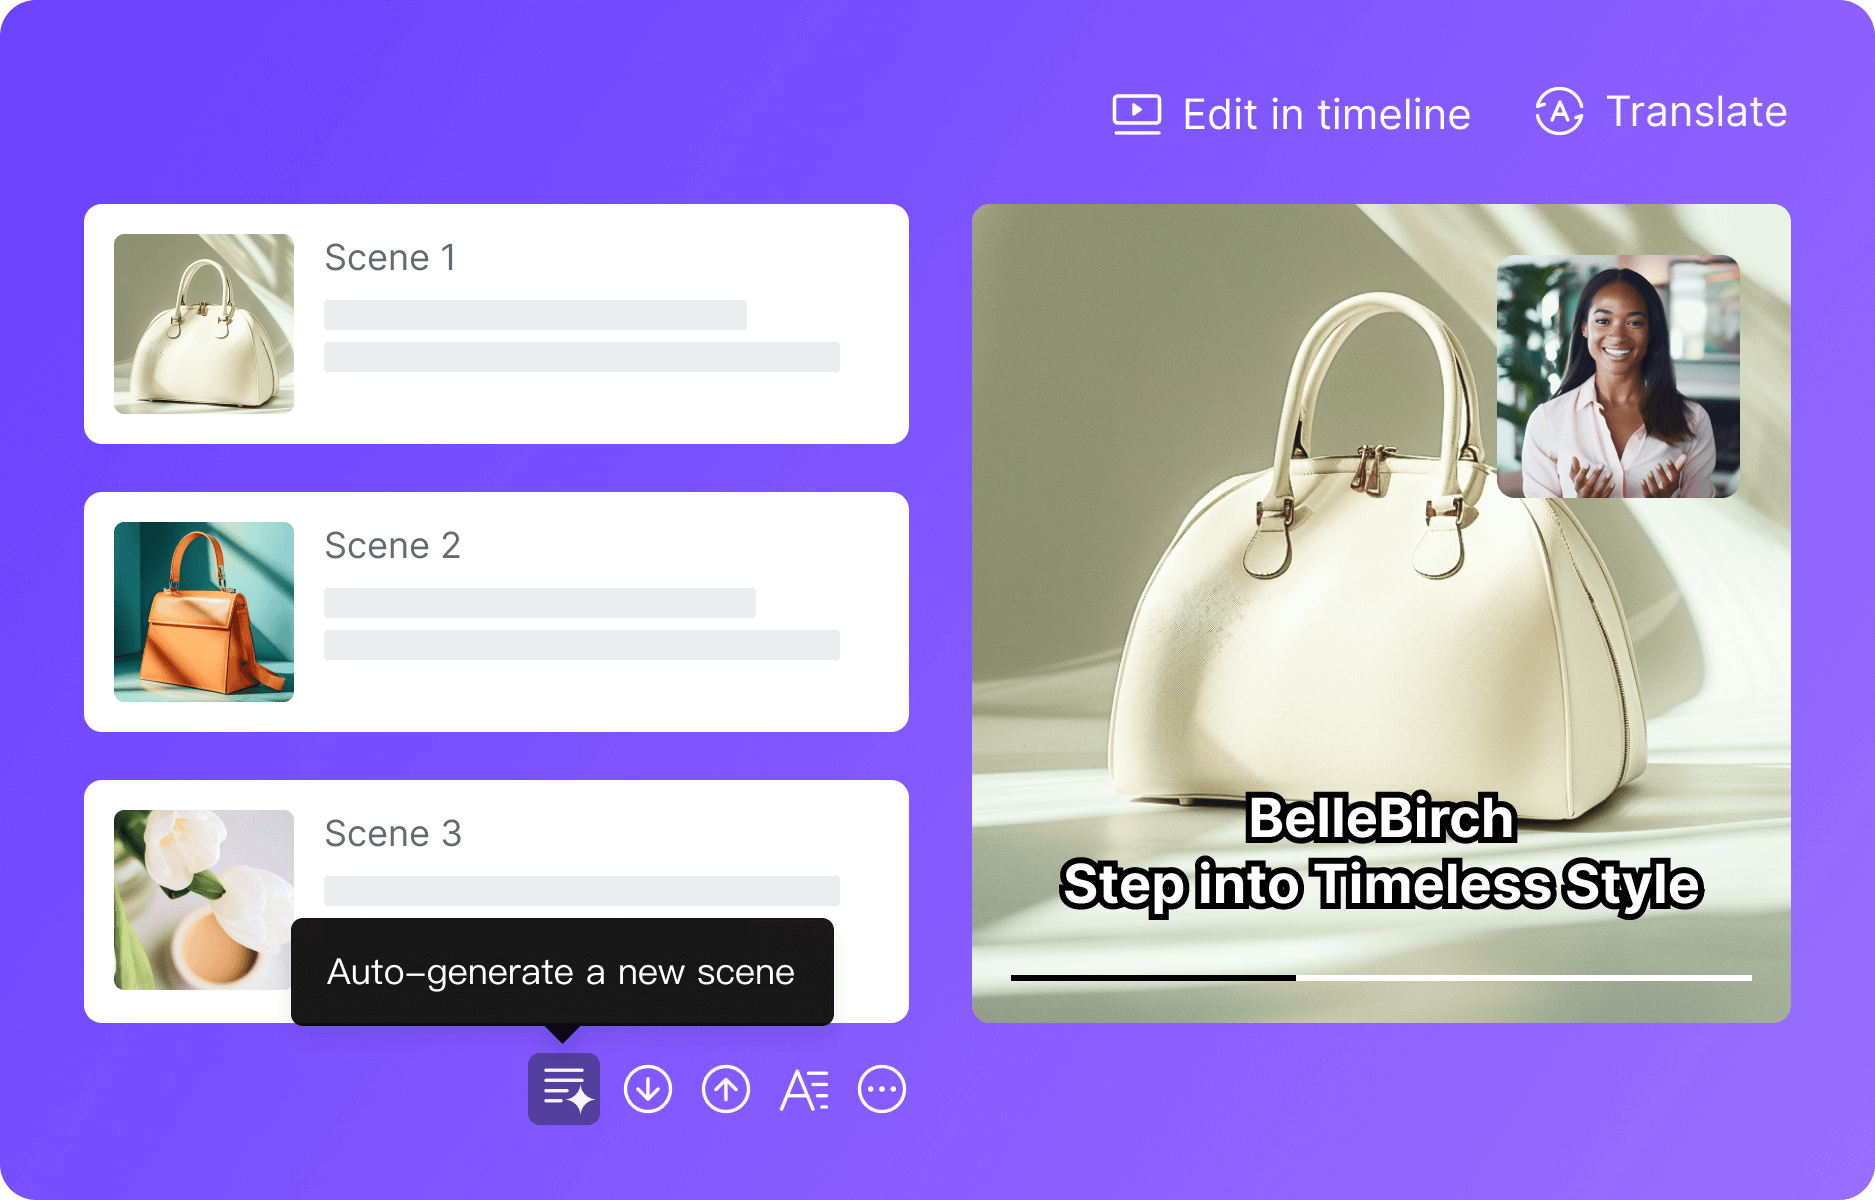Click the Translate text label
This screenshot has height=1200, width=1875.
[1696, 111]
